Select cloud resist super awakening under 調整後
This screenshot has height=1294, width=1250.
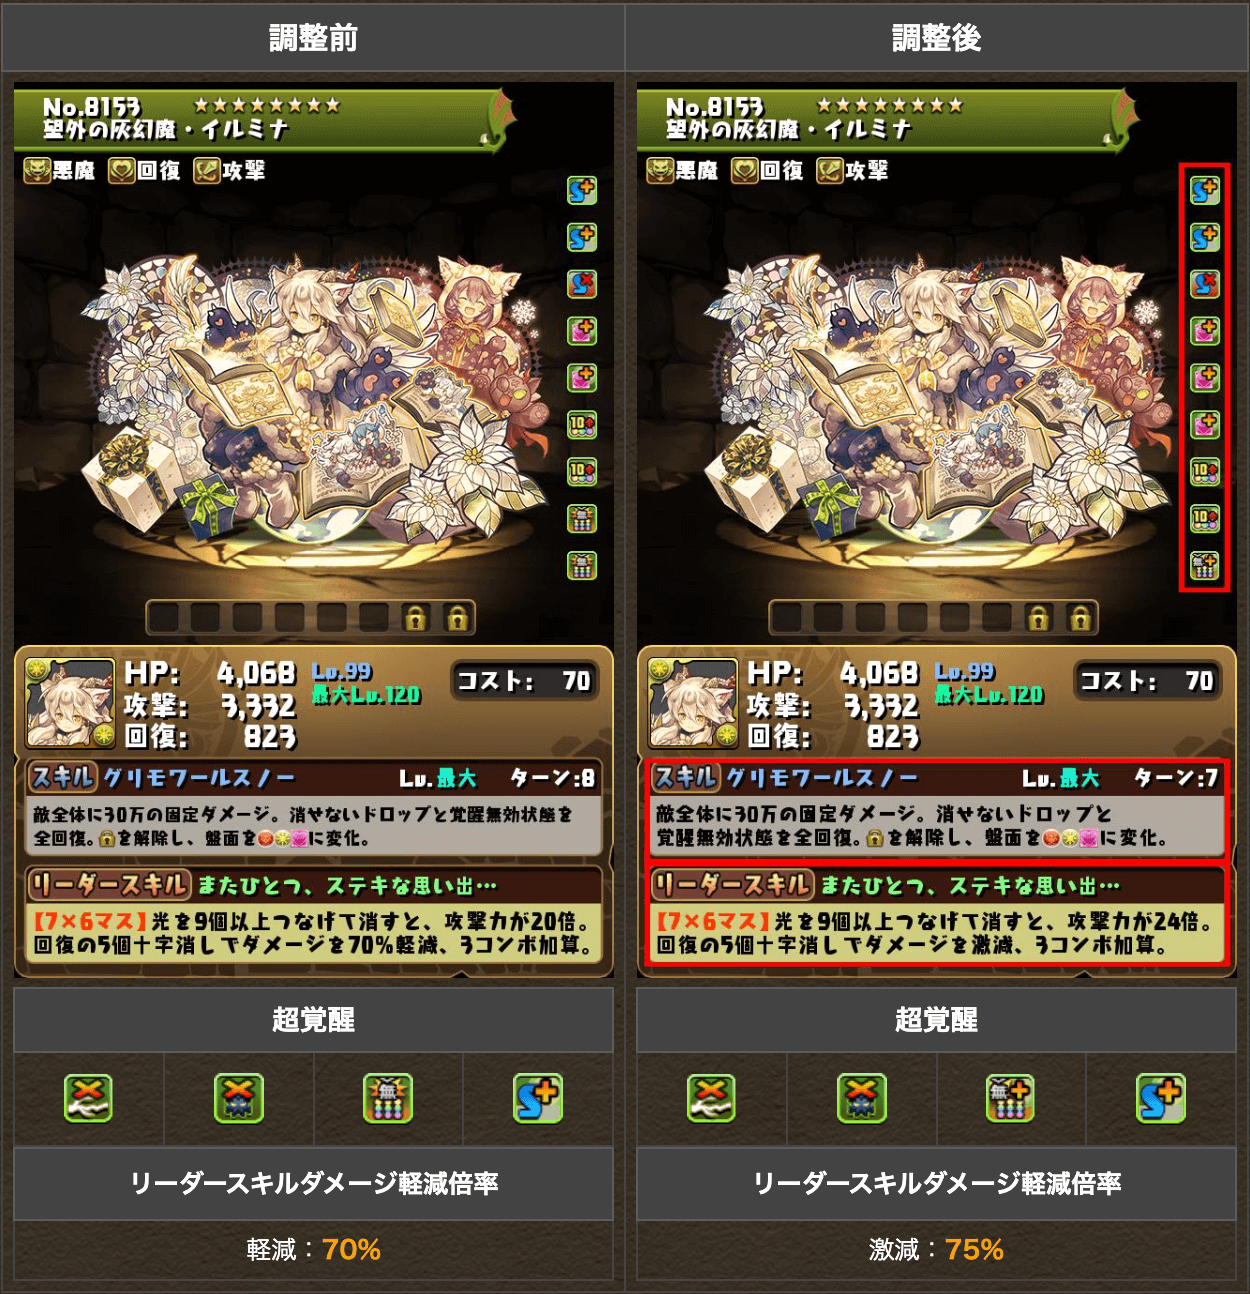(712, 1098)
